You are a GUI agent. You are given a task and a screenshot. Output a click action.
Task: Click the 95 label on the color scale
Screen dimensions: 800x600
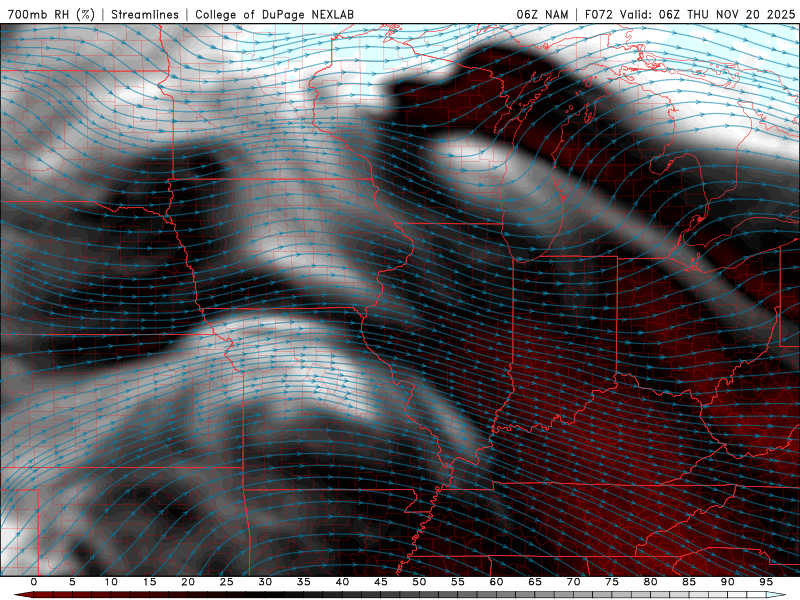[766, 582]
